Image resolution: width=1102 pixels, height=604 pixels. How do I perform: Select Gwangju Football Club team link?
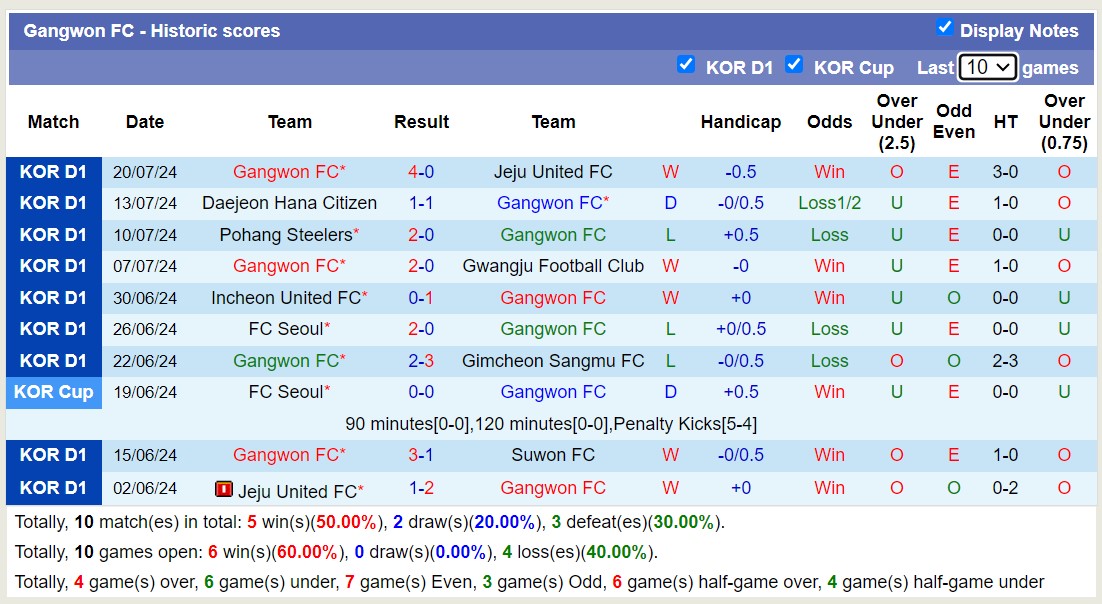point(553,266)
